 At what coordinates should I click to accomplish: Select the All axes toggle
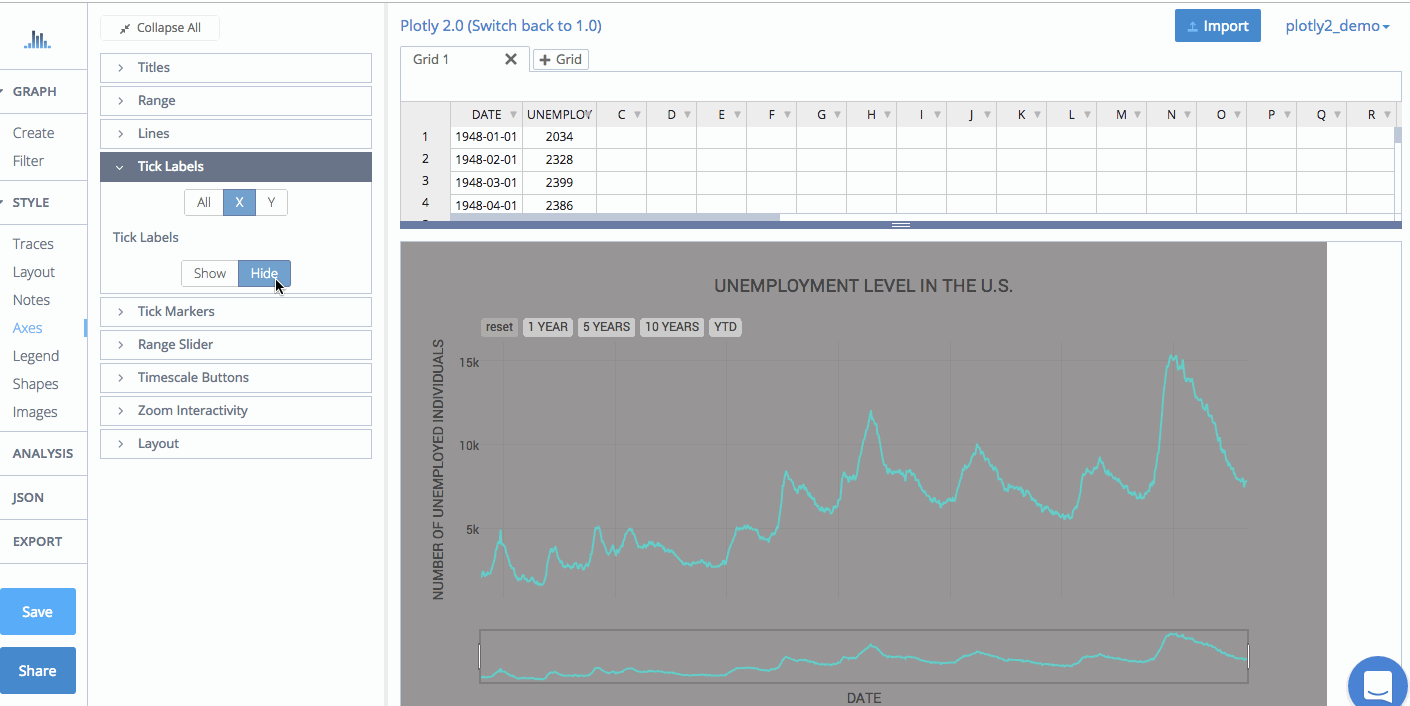coord(204,202)
